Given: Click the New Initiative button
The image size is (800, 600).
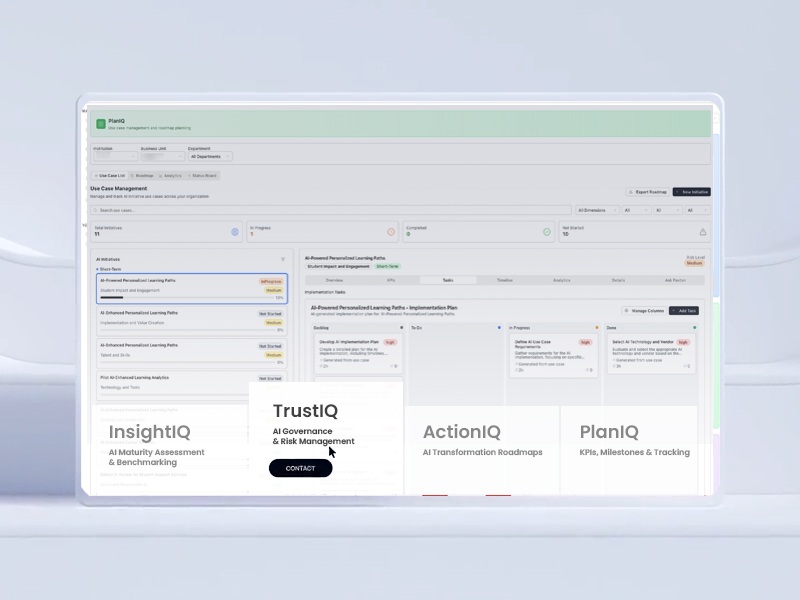Looking at the screenshot, I should coord(691,191).
